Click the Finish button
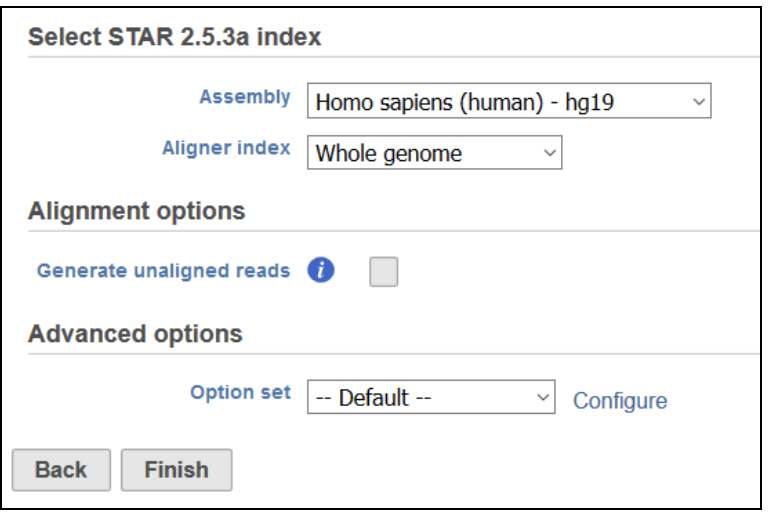Image resolution: width=768 pixels, height=514 pixels. 176,470
